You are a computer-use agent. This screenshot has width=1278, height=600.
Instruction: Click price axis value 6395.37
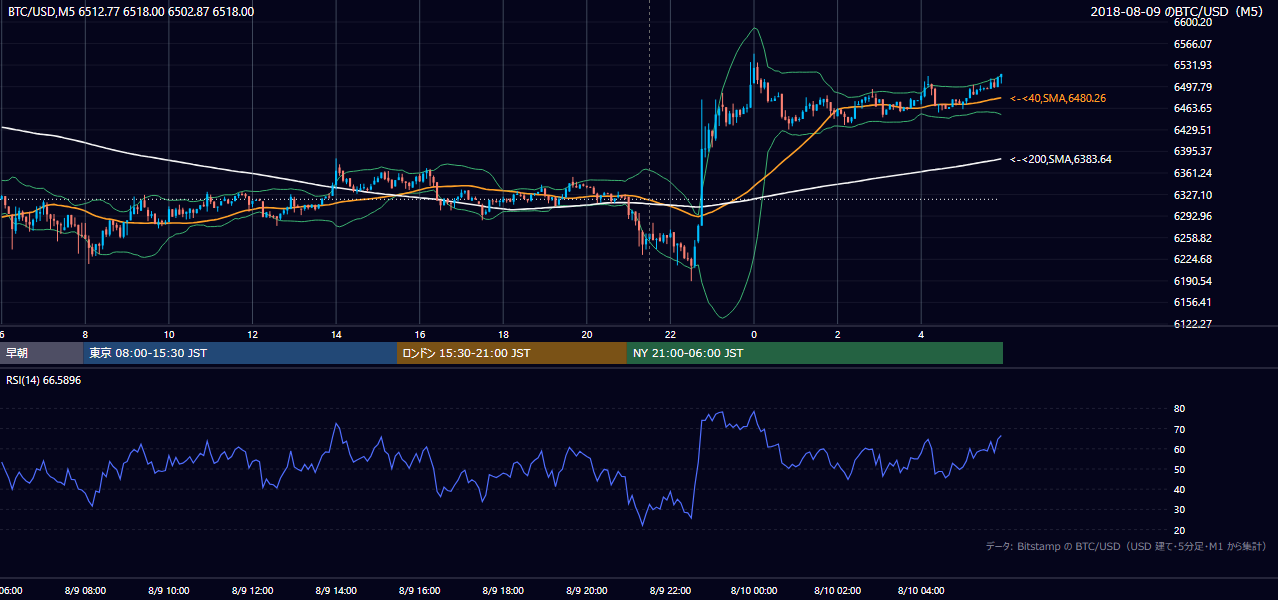1193,151
